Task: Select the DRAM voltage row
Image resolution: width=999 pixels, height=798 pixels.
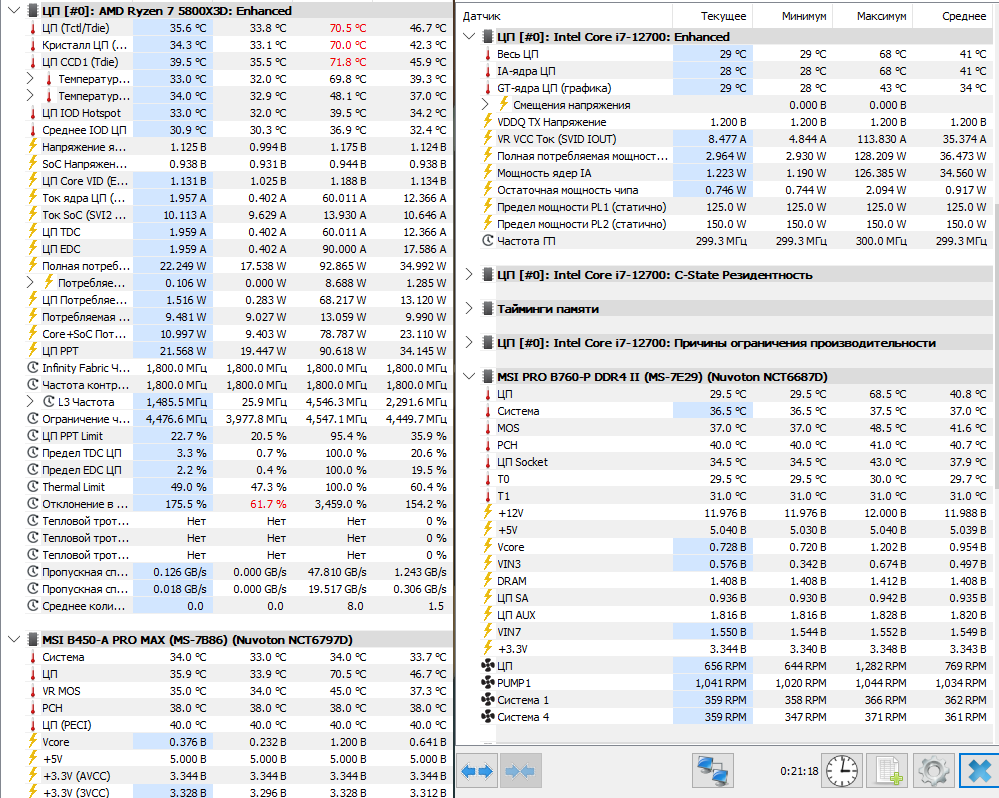Action: coord(736,581)
